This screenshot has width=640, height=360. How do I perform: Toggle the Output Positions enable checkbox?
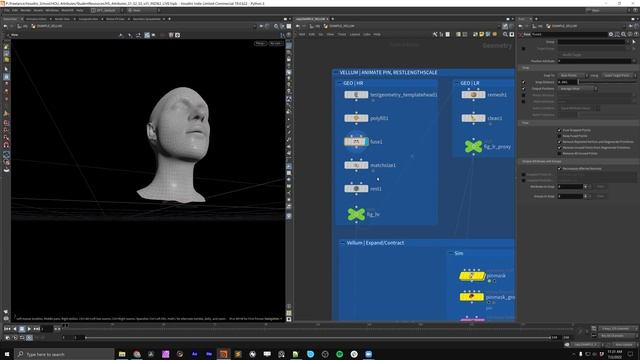point(524,89)
